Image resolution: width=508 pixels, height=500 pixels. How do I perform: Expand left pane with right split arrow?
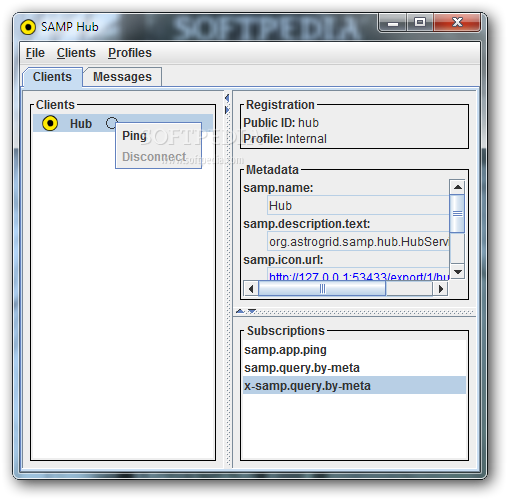pyautogui.click(x=227, y=110)
